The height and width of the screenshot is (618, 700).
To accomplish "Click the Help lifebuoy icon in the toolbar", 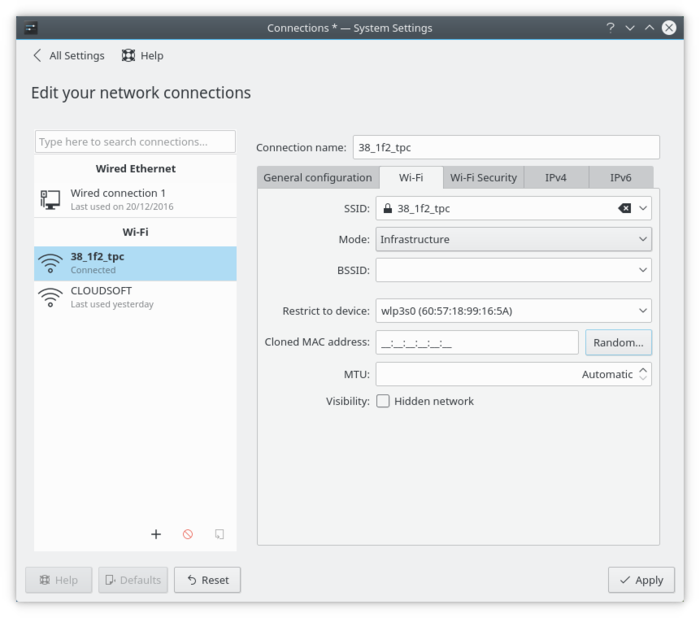I will 129,56.
